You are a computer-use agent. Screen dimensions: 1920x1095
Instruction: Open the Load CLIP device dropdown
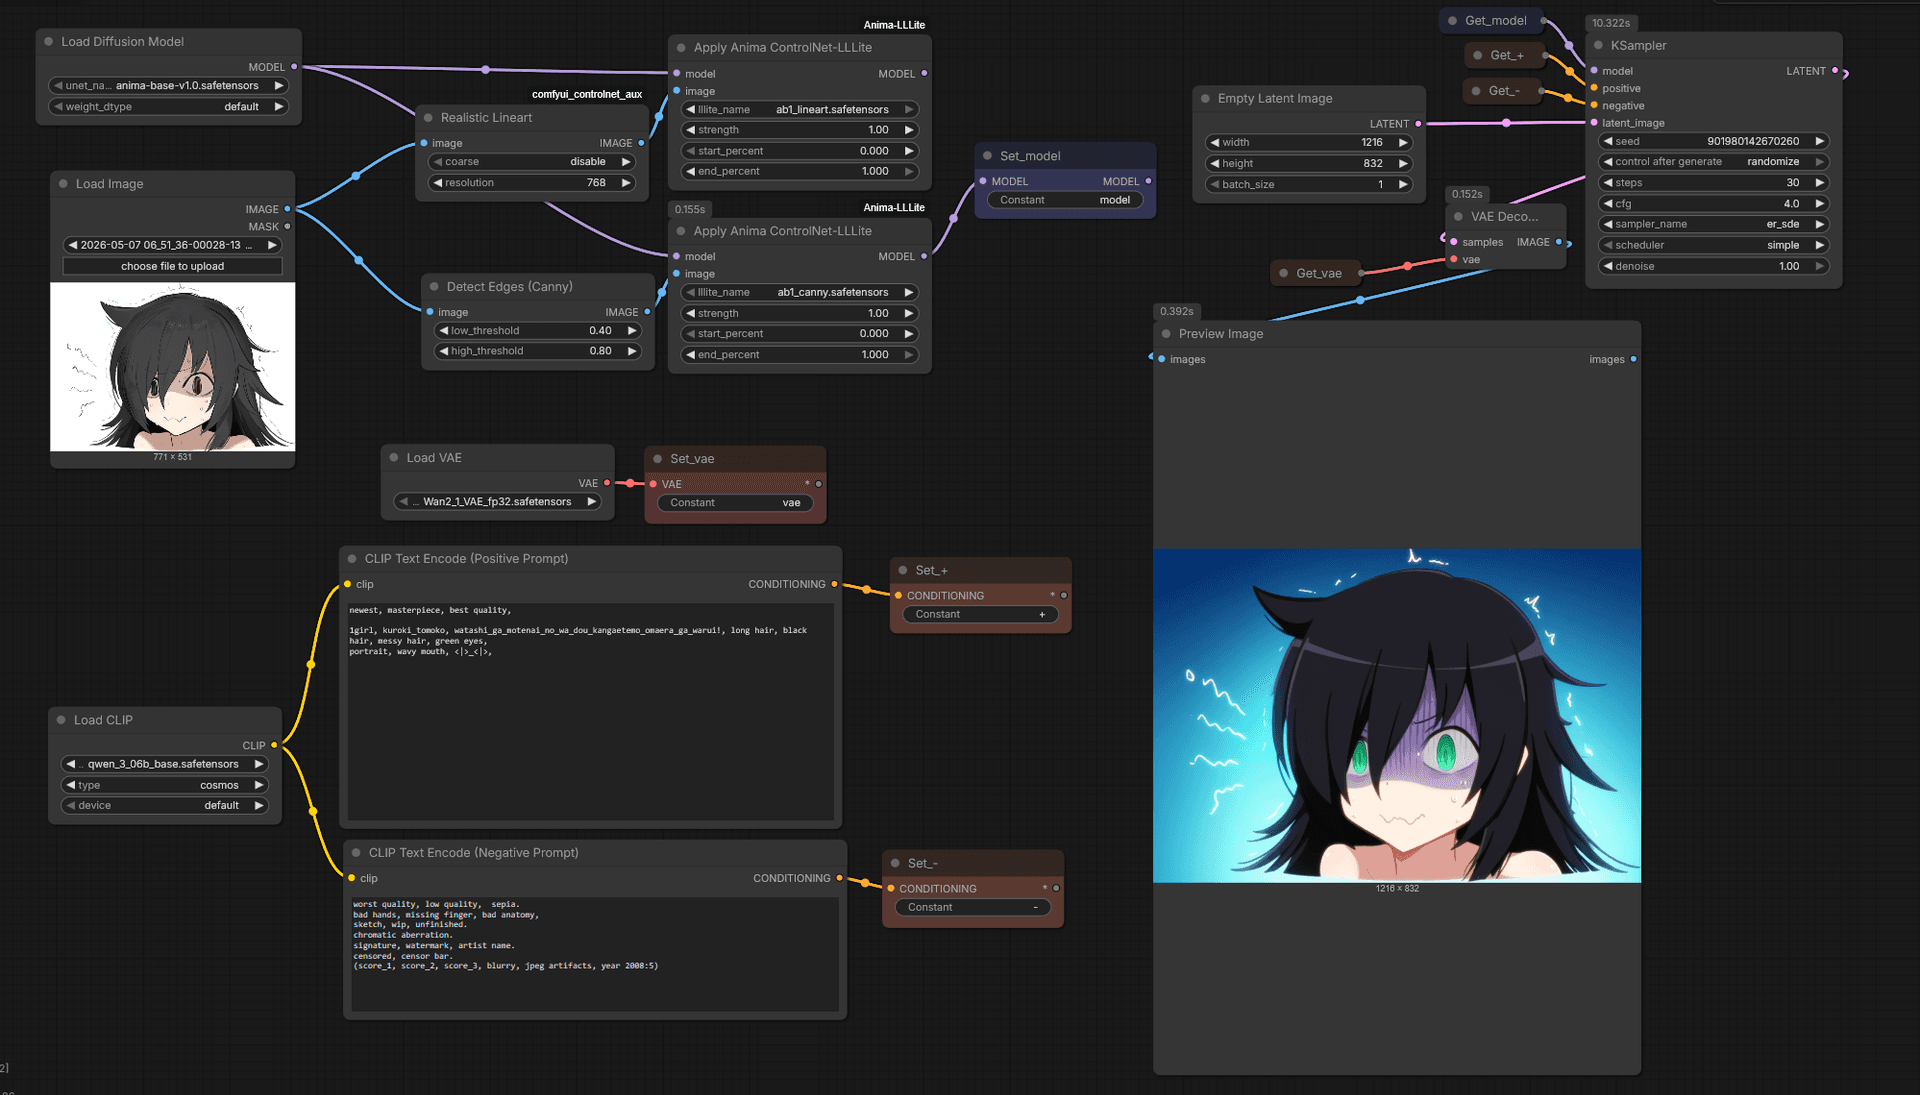165,806
